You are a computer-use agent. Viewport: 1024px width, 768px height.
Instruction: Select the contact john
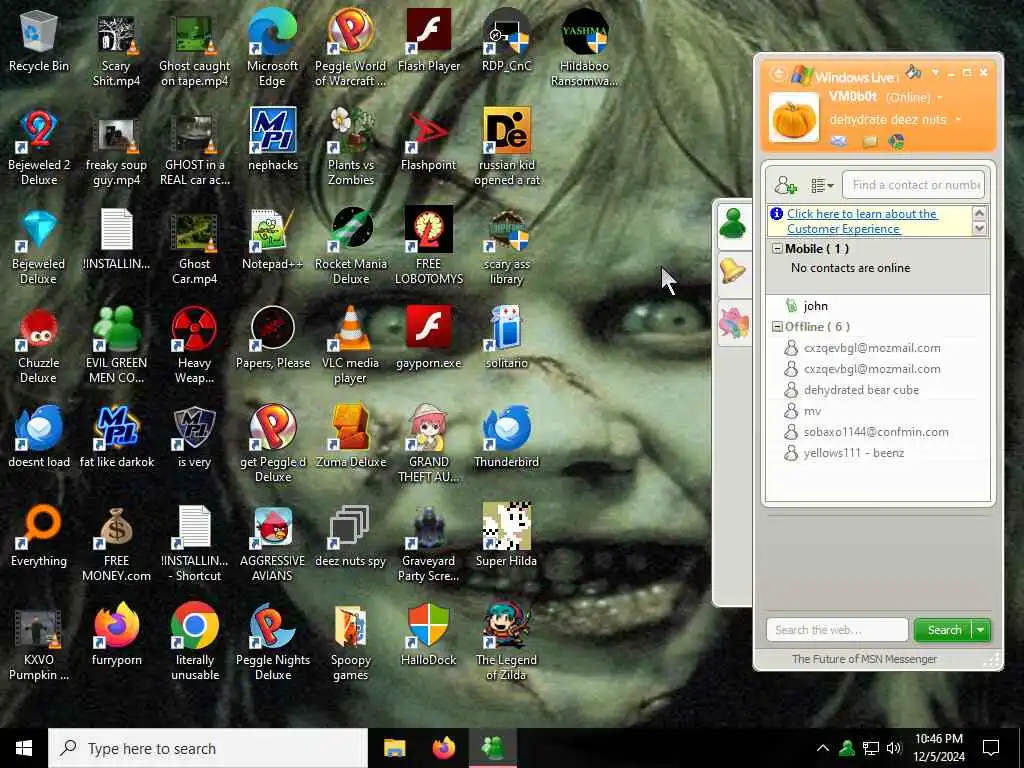point(815,306)
